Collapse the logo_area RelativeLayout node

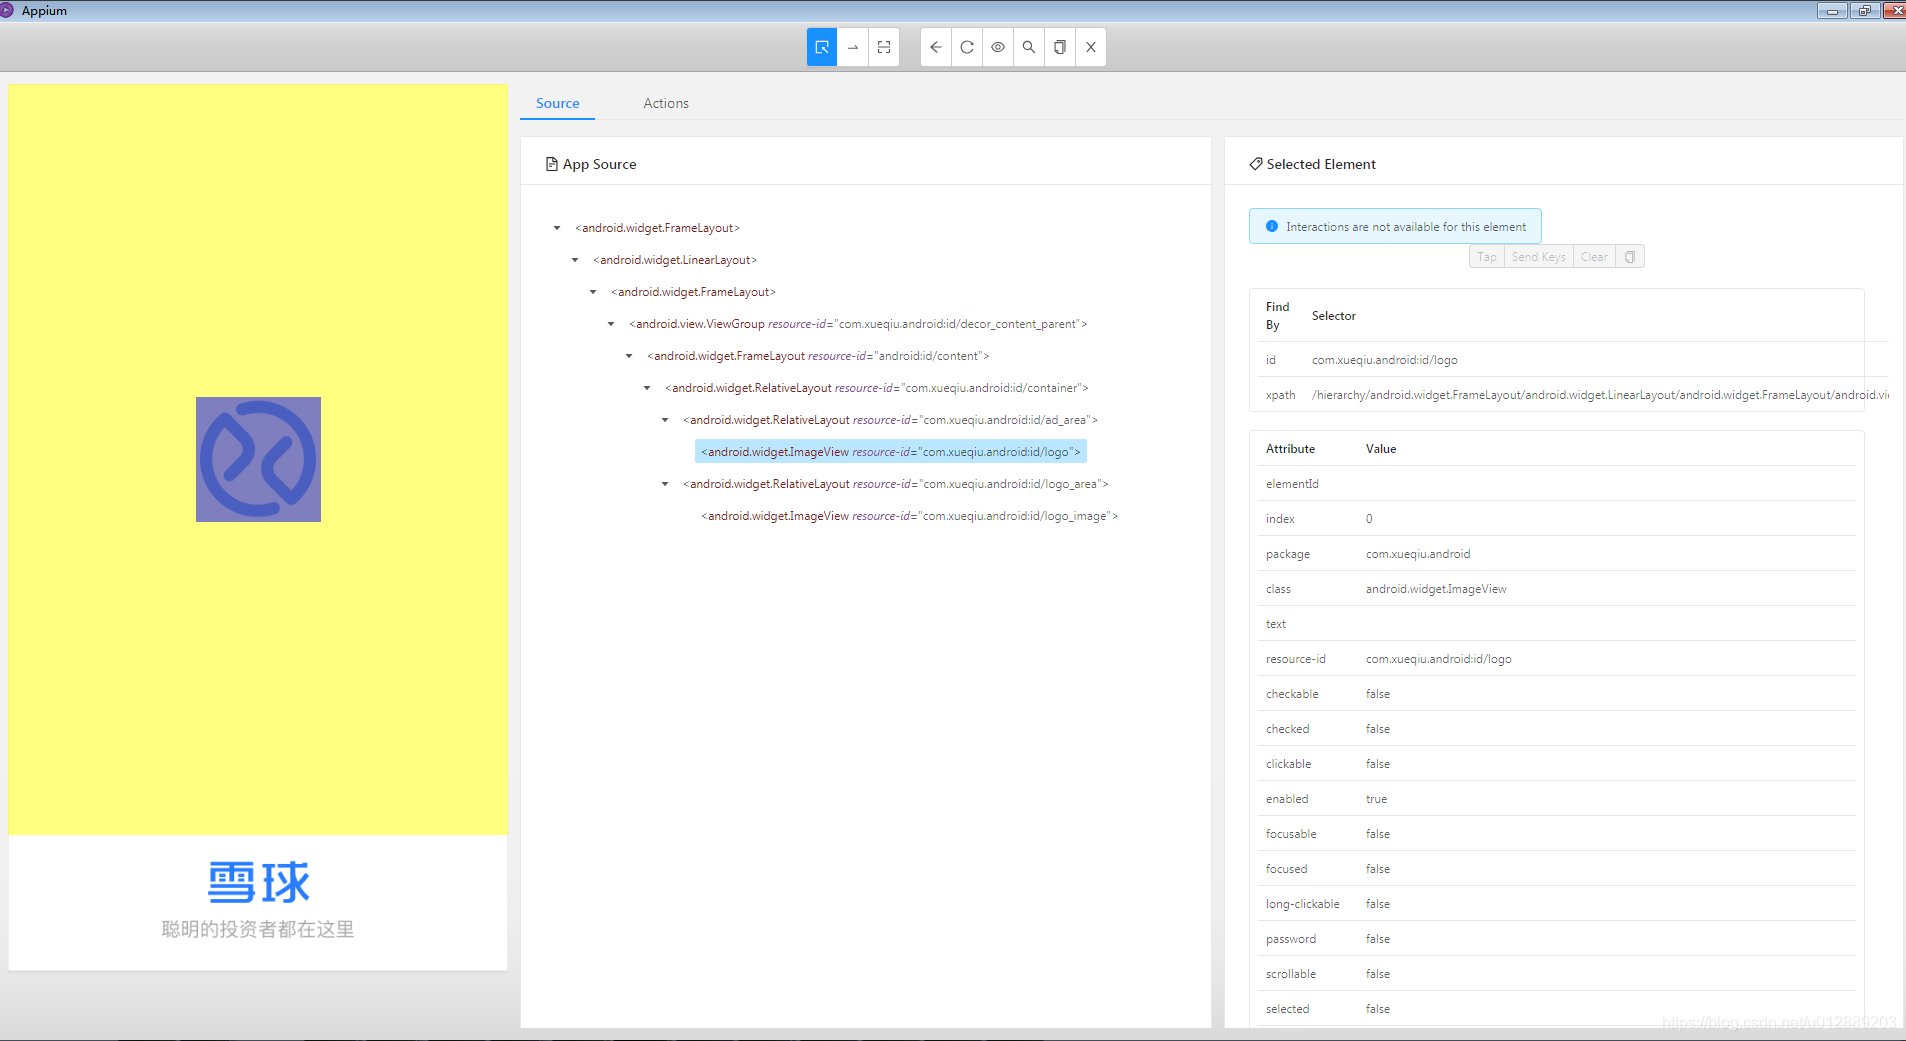coord(665,484)
